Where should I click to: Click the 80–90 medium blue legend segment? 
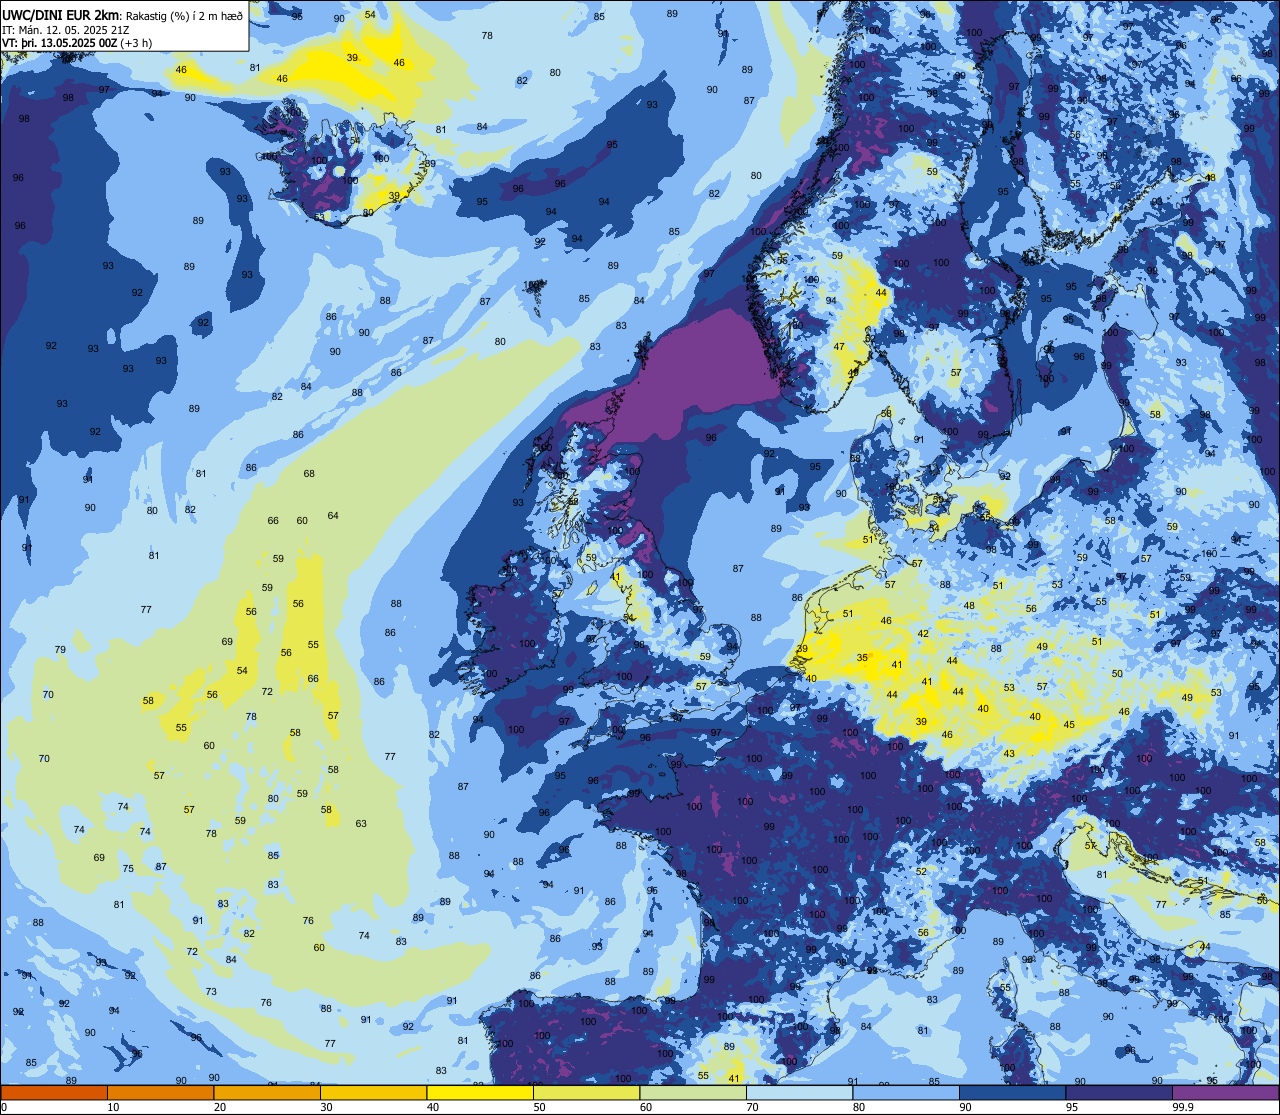point(906,1092)
